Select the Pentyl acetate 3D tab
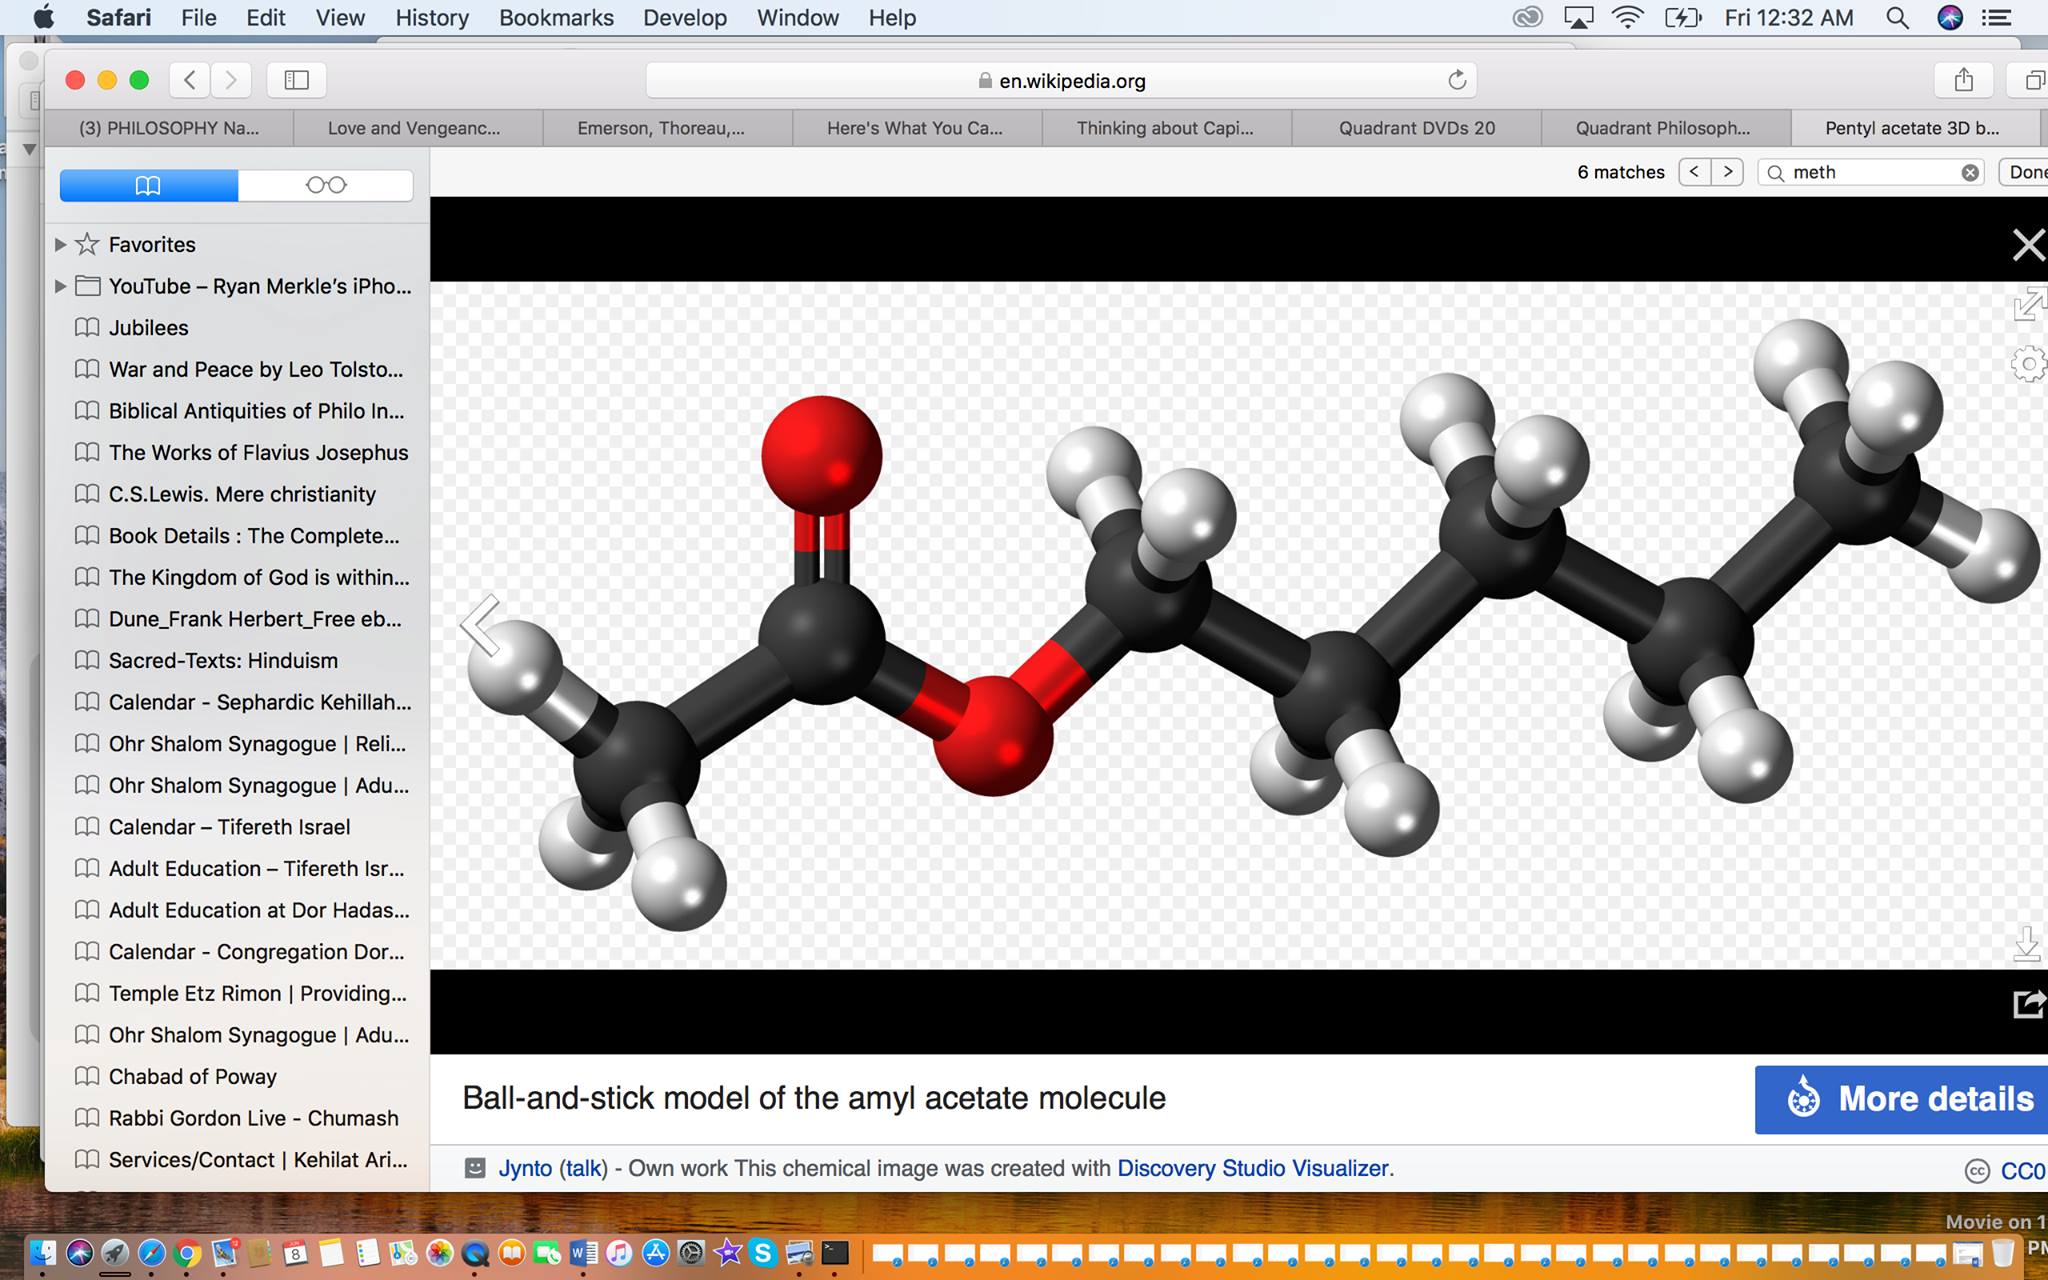The image size is (2048, 1280). click(1915, 128)
